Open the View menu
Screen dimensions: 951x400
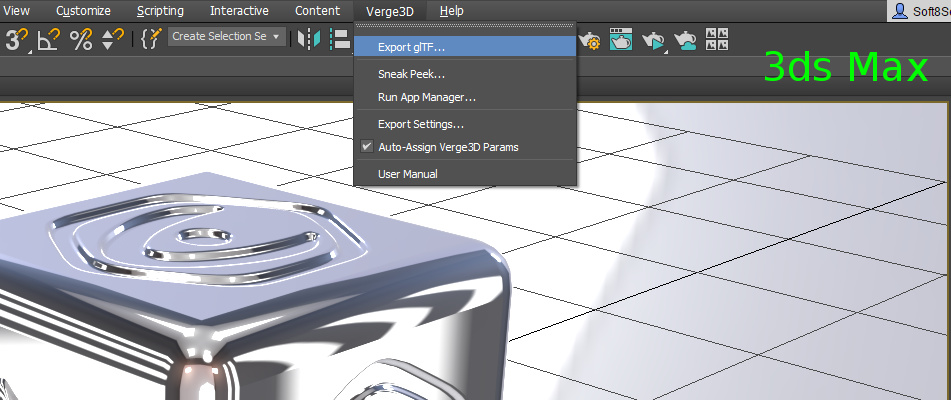16,10
